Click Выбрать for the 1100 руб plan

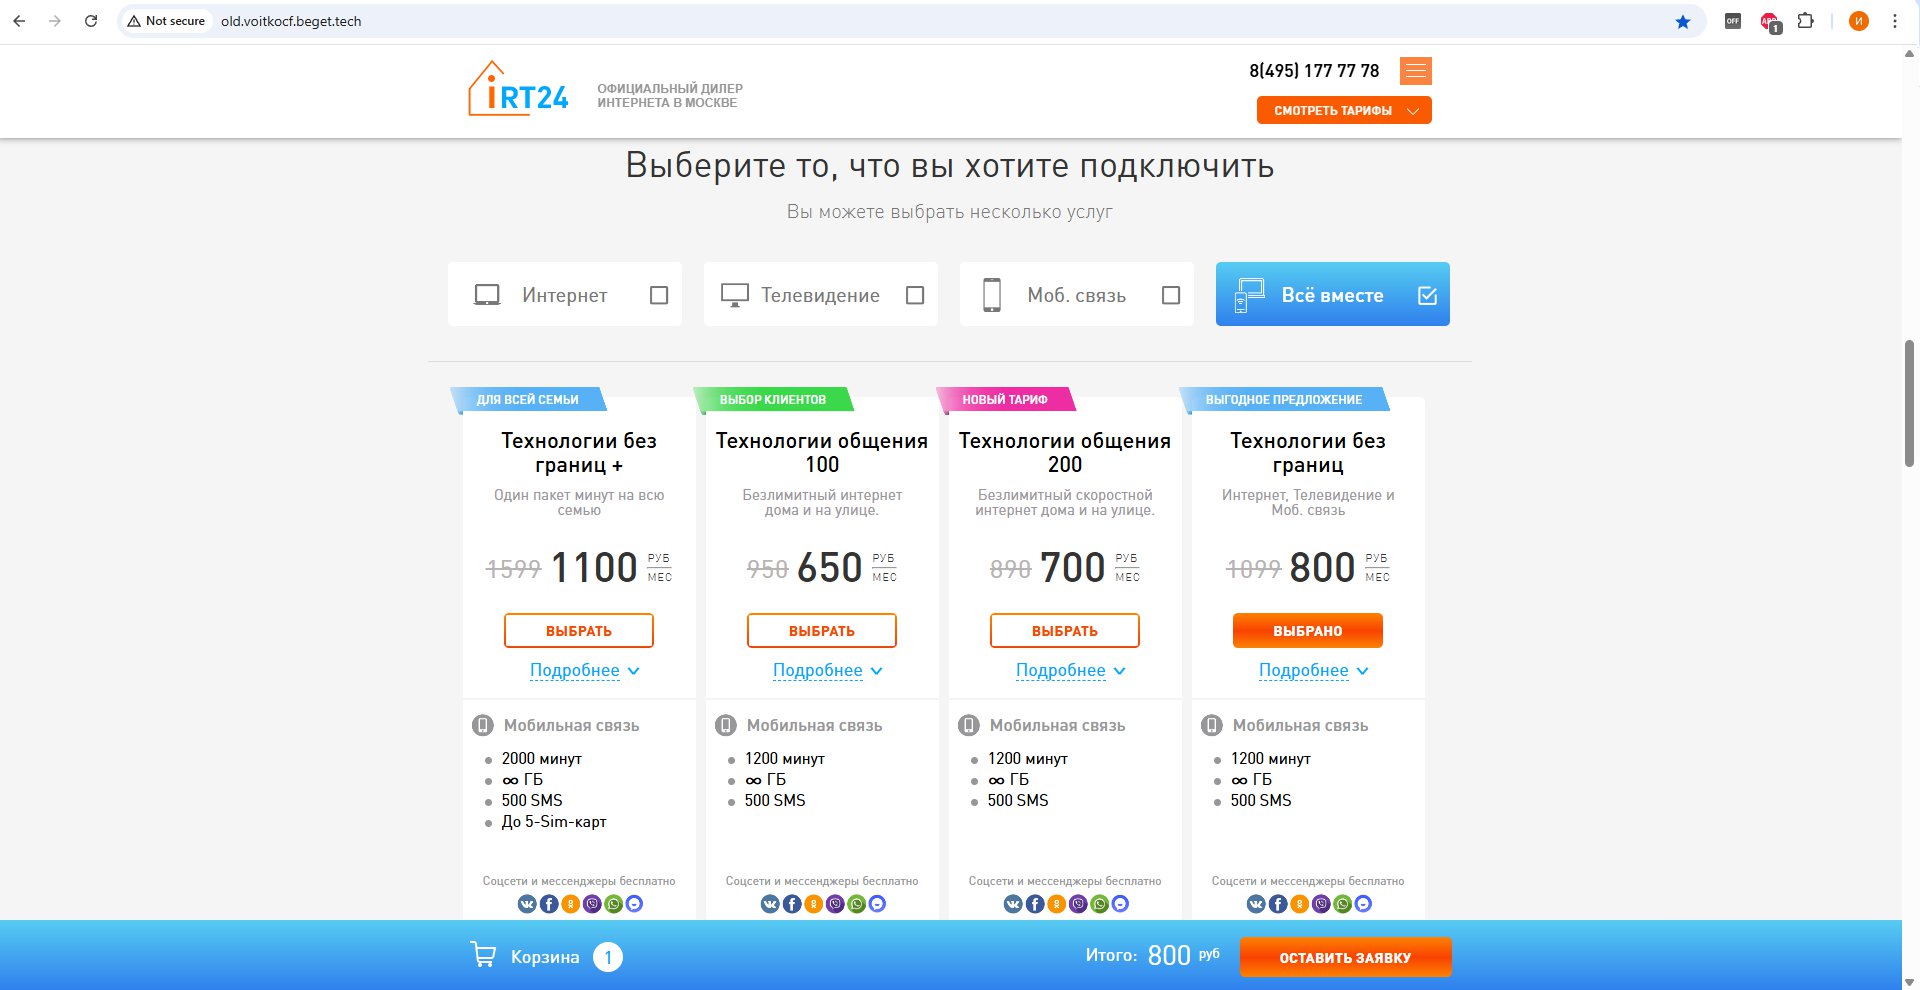pyautogui.click(x=579, y=631)
